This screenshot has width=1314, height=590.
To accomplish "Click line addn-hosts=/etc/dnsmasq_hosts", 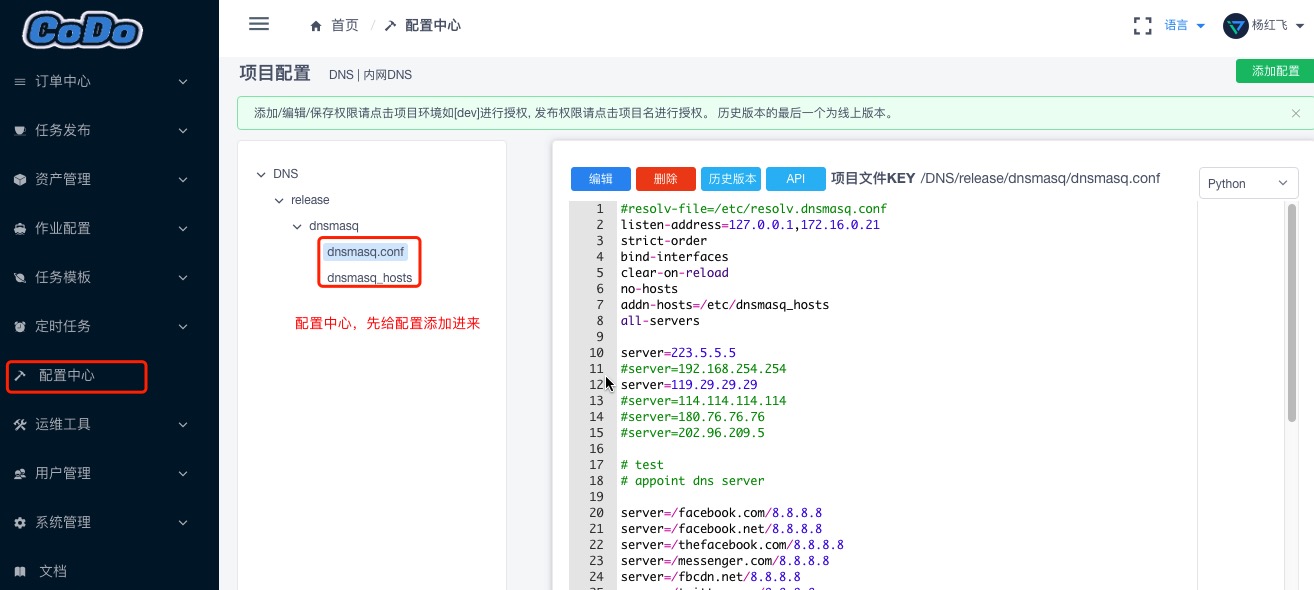I will click(725, 305).
